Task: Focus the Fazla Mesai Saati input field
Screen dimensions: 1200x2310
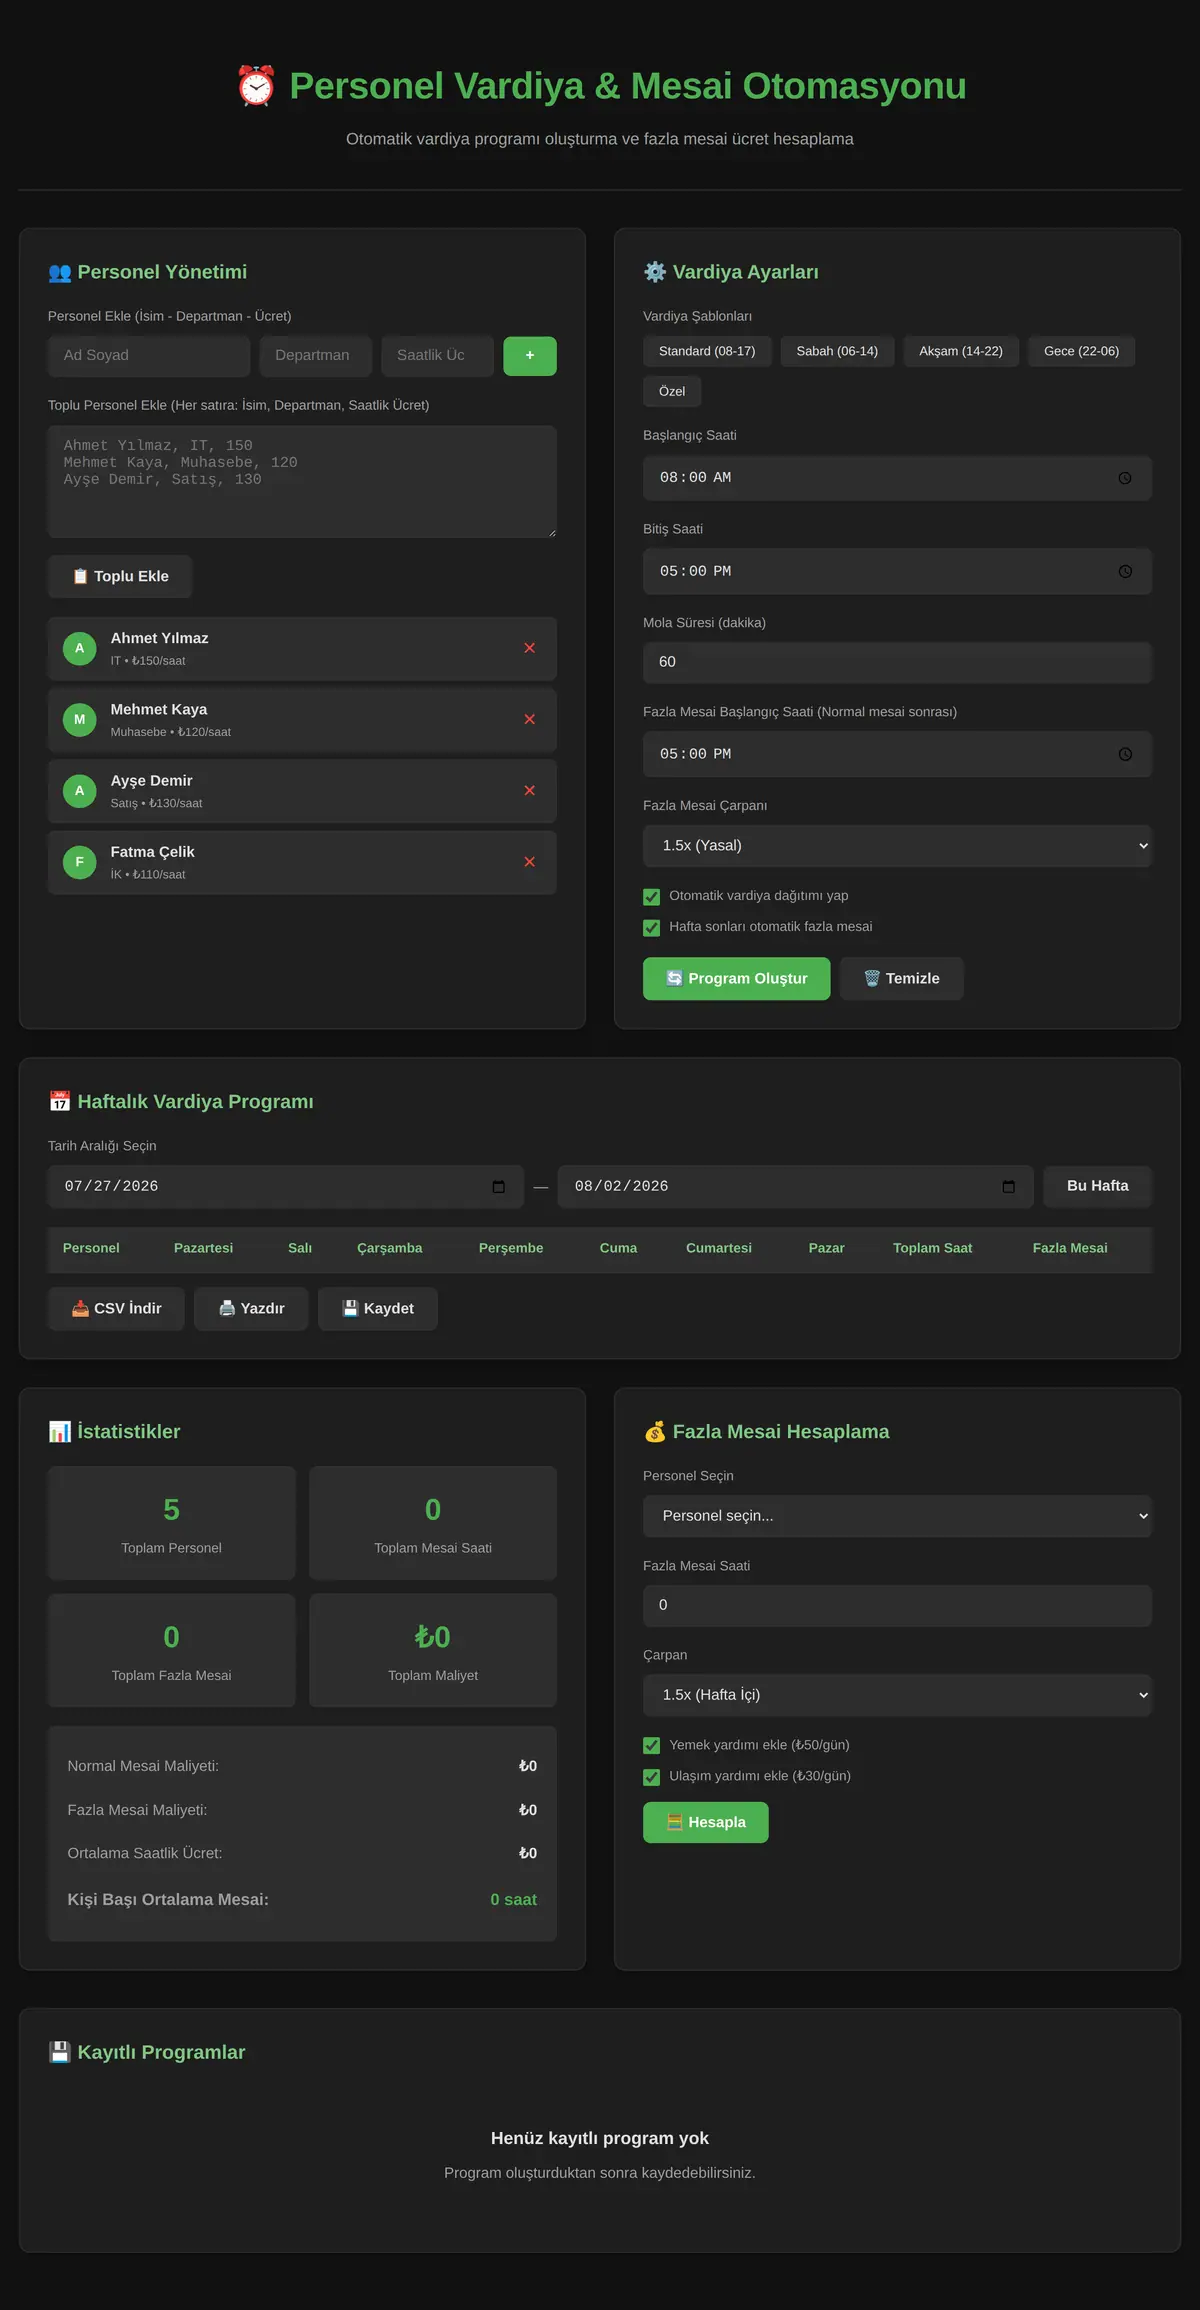Action: click(x=897, y=1605)
